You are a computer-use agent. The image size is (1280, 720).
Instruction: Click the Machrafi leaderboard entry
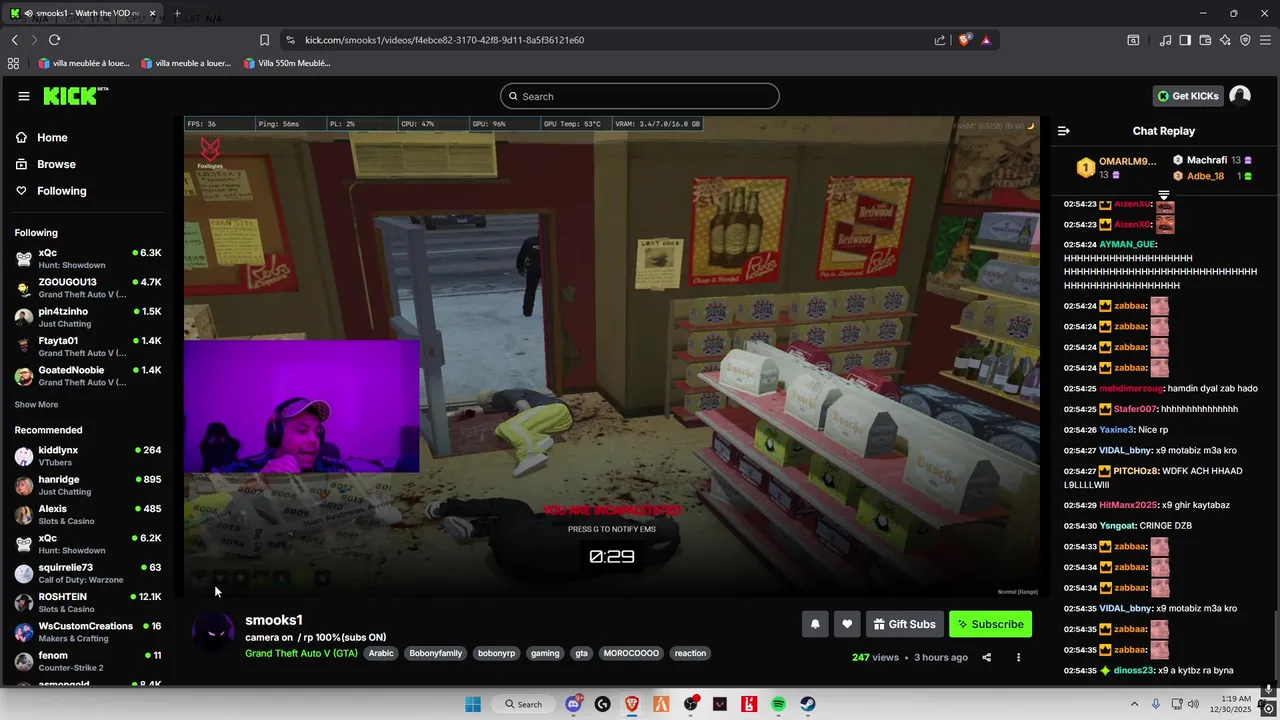click(x=1212, y=160)
